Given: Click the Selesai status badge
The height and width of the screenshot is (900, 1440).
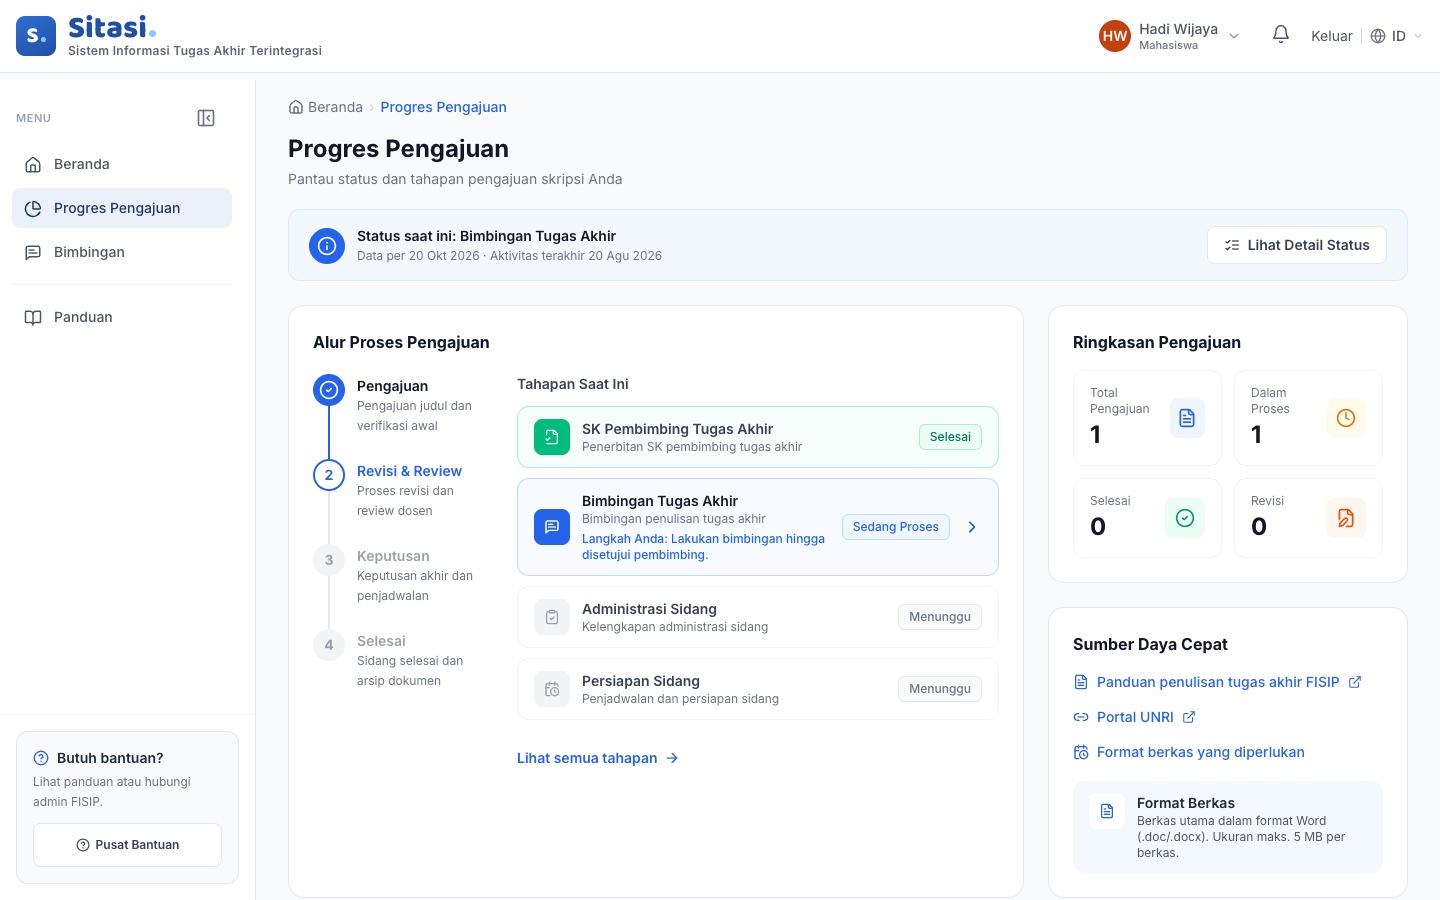Looking at the screenshot, I should pyautogui.click(x=950, y=437).
